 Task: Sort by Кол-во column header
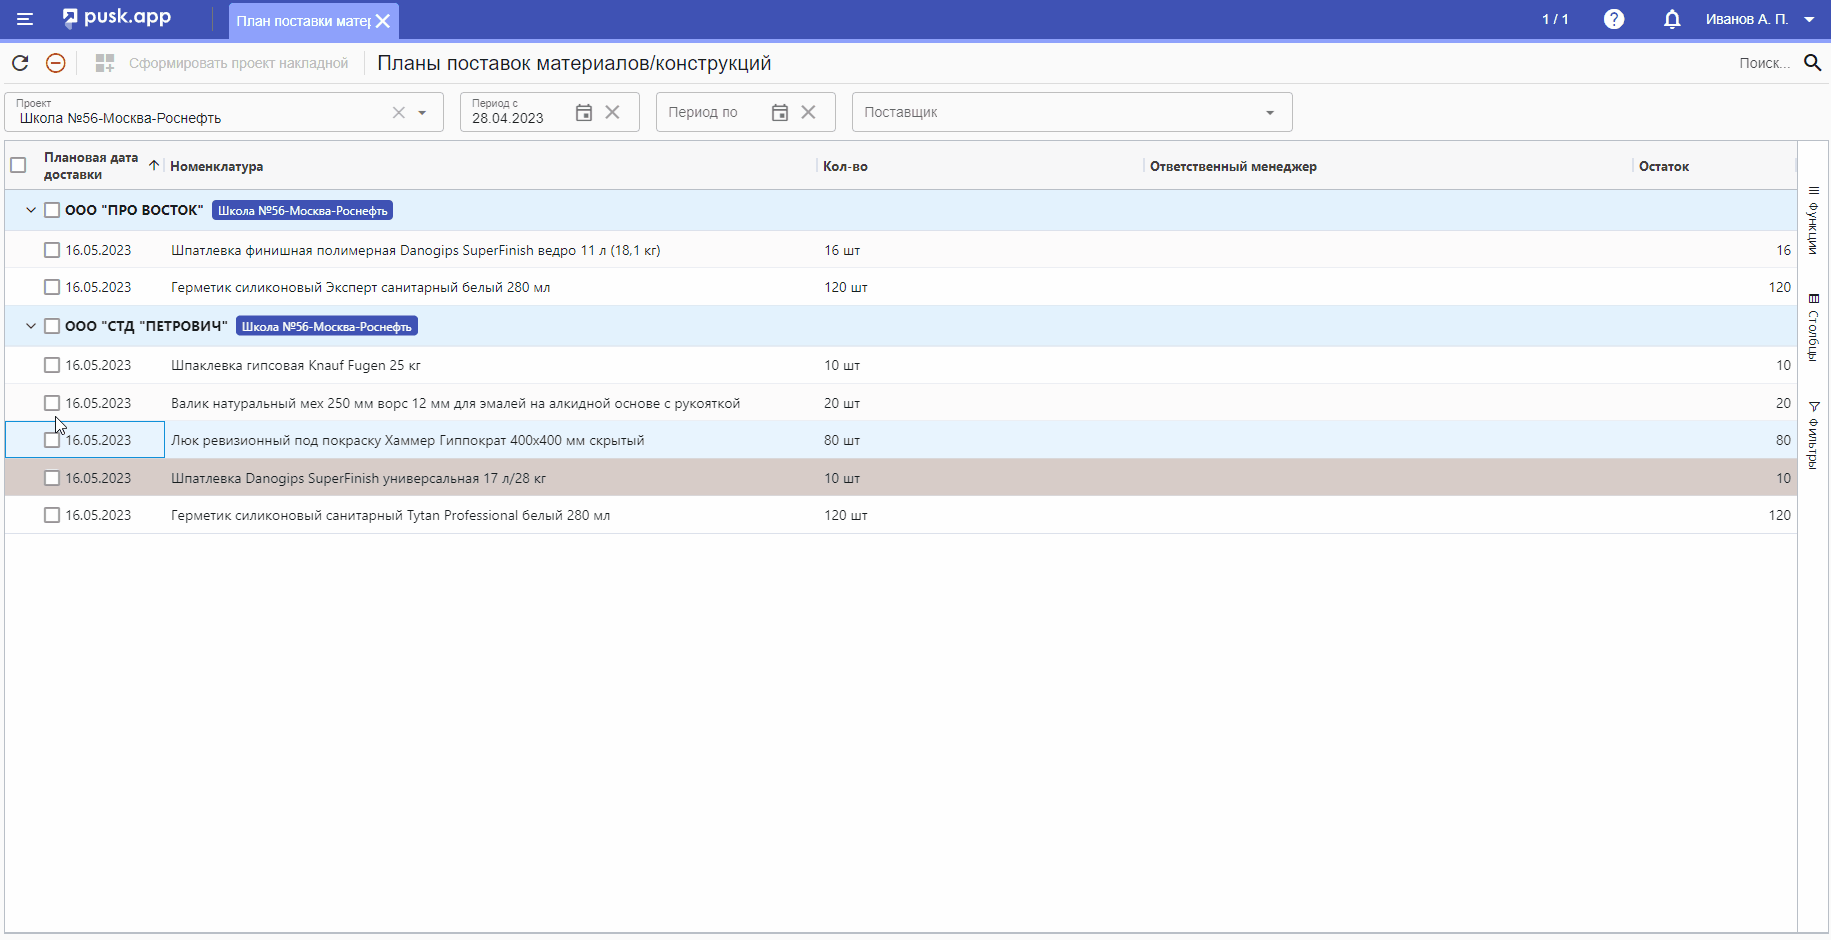[845, 166]
